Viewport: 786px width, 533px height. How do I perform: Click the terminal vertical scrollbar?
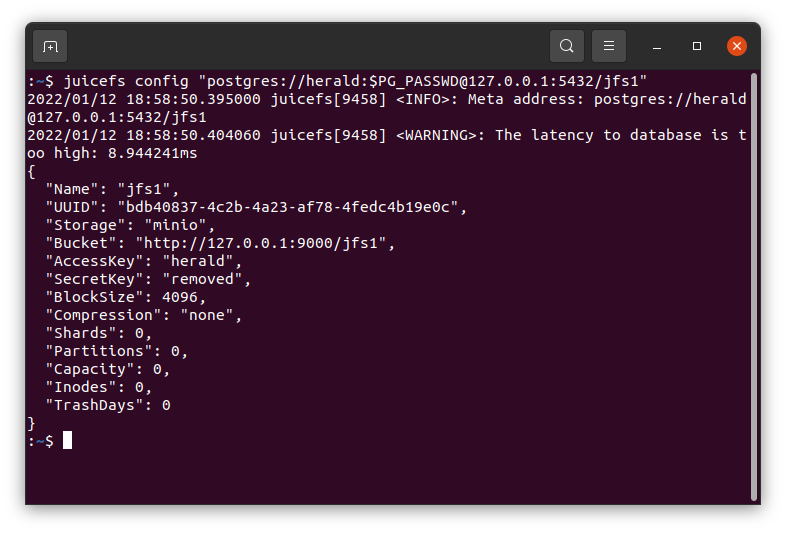tap(753, 287)
